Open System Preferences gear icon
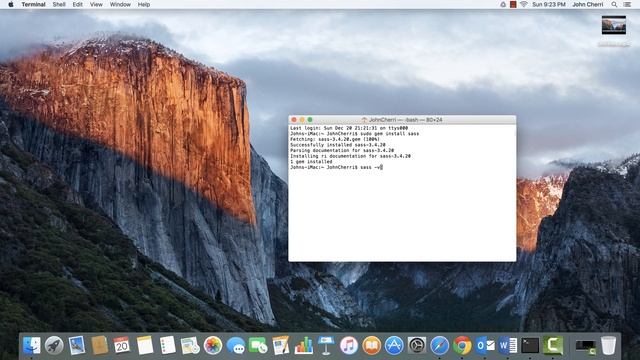Image resolution: width=640 pixels, height=360 pixels. [x=417, y=345]
